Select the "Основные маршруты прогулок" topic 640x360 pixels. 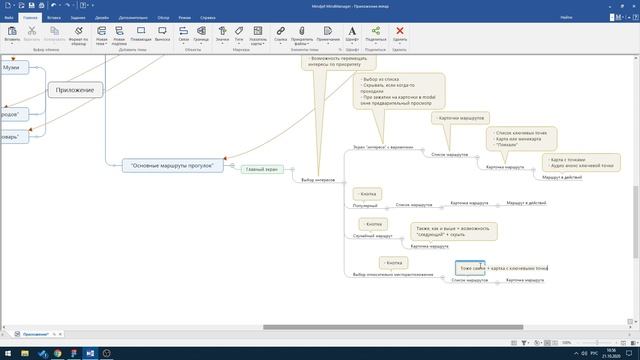[173, 165]
